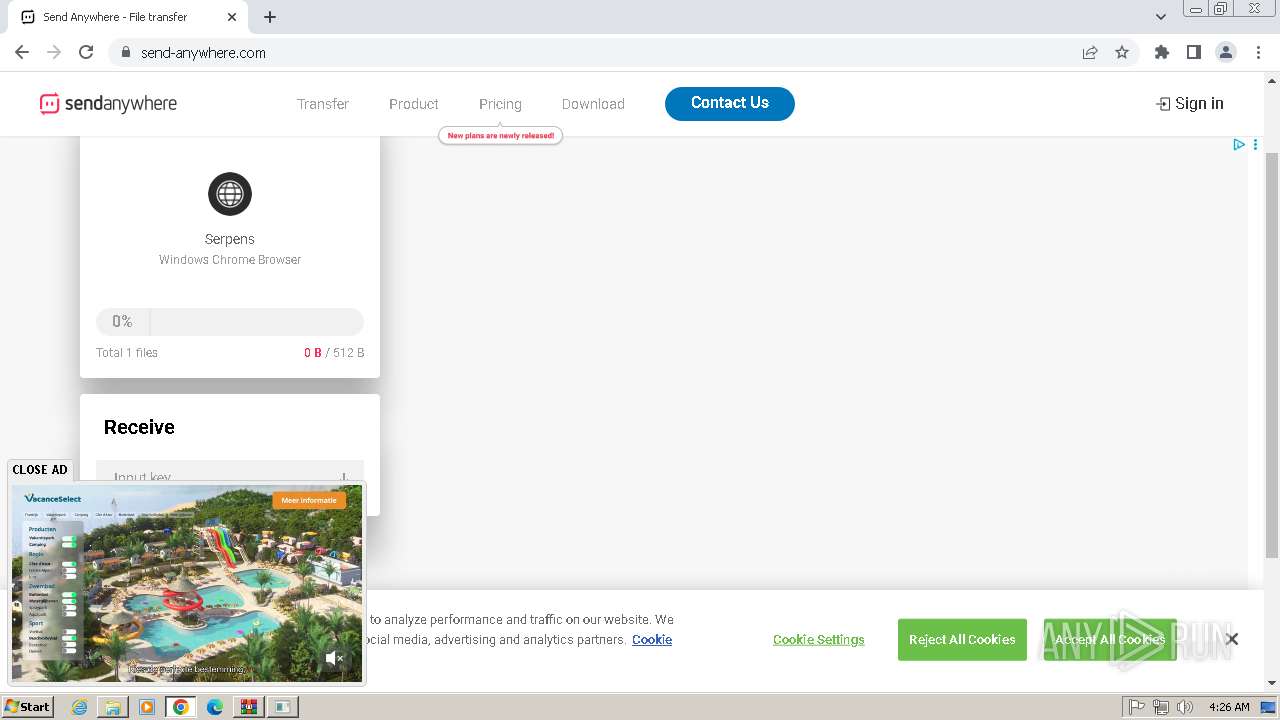This screenshot has height=720, width=1280.
Task: Click the volume speaker tray icon
Action: tap(1185, 707)
